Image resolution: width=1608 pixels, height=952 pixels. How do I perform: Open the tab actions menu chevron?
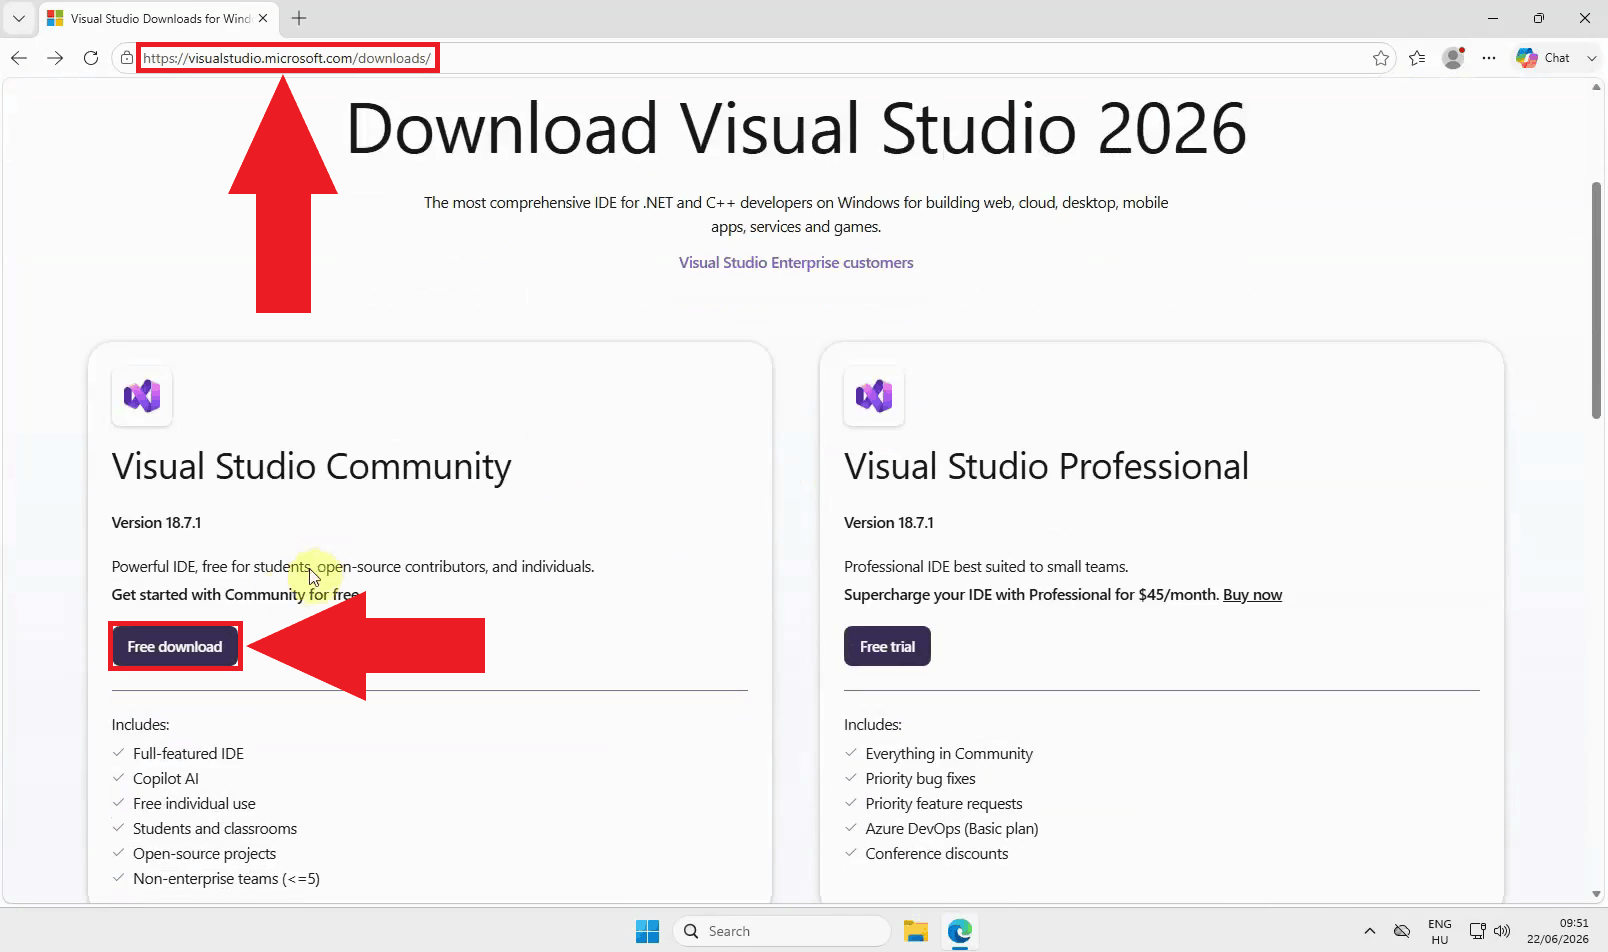coord(18,18)
